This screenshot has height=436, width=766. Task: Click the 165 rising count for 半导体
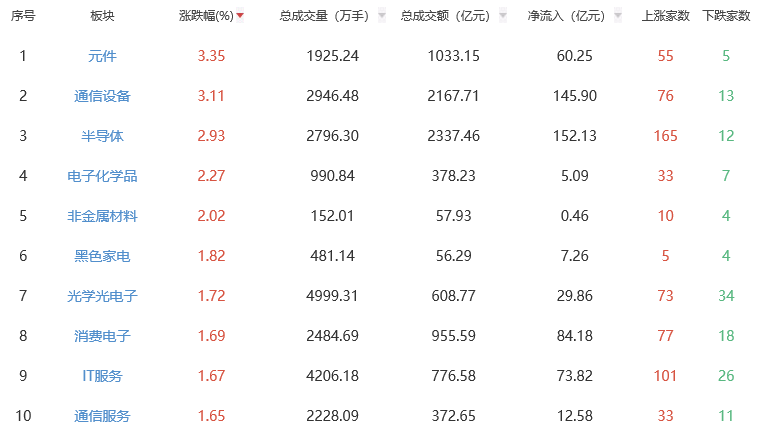(x=665, y=136)
